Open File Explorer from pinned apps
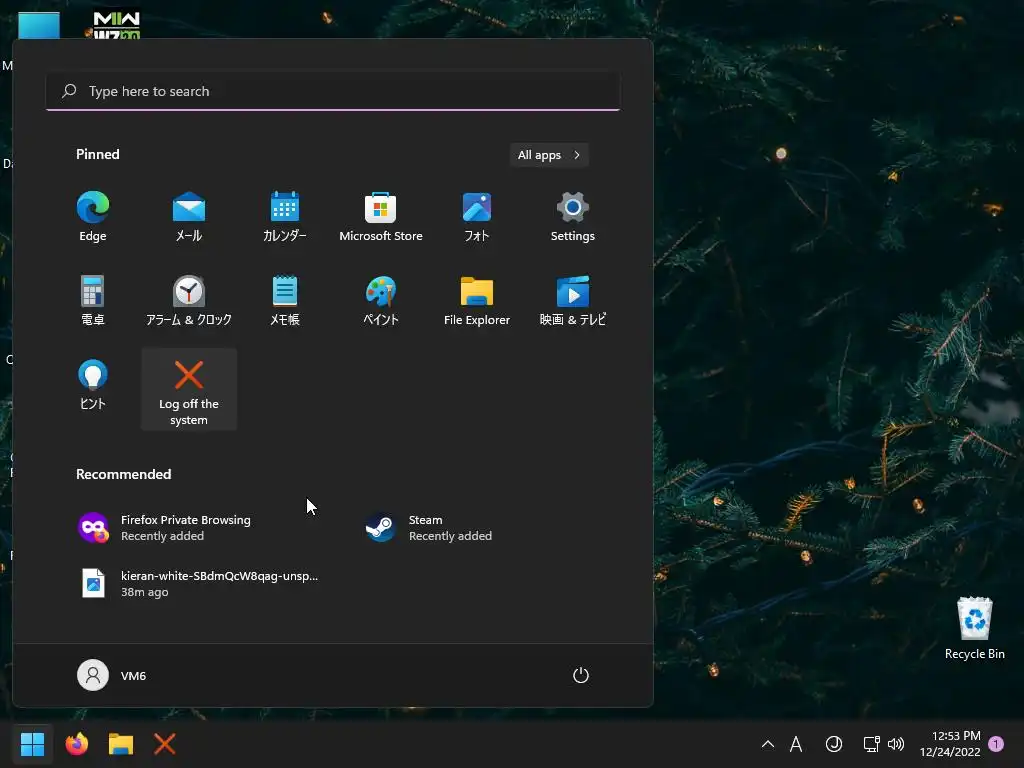This screenshot has height=768, width=1024. pyautogui.click(x=477, y=300)
